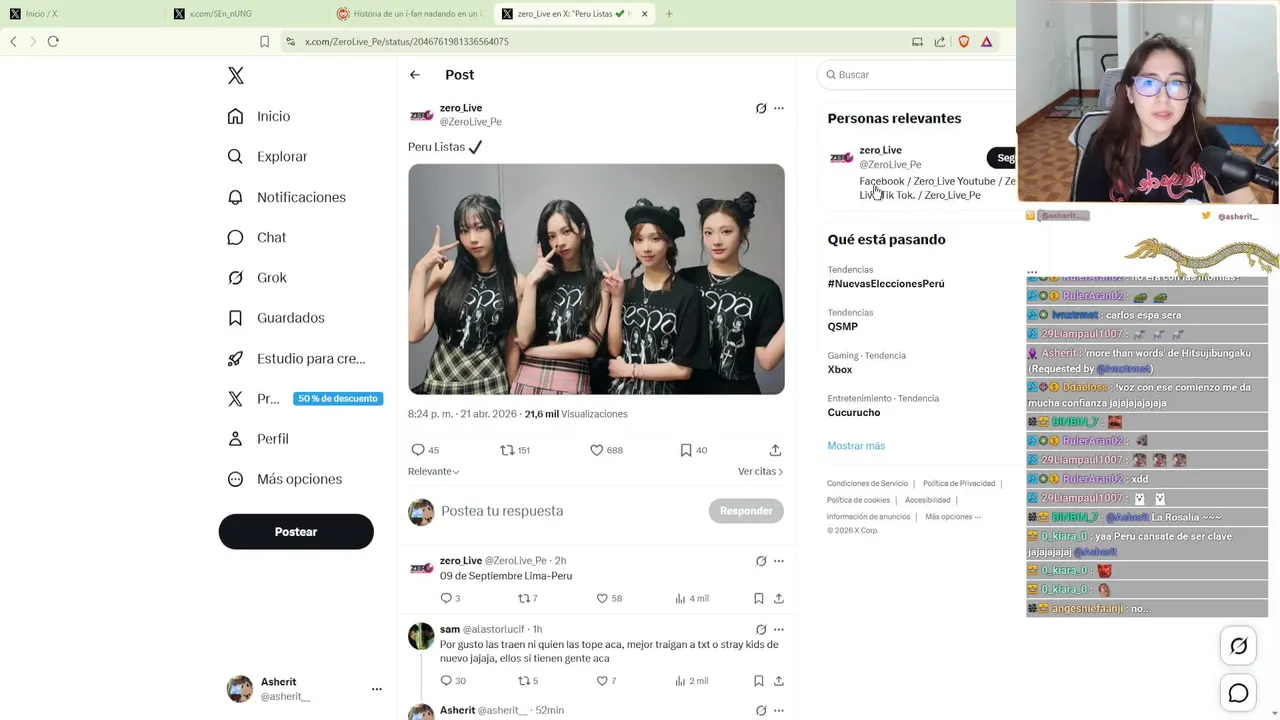Click reply icon with 45 replies
Screen dimensions: 1280x720
(418, 450)
